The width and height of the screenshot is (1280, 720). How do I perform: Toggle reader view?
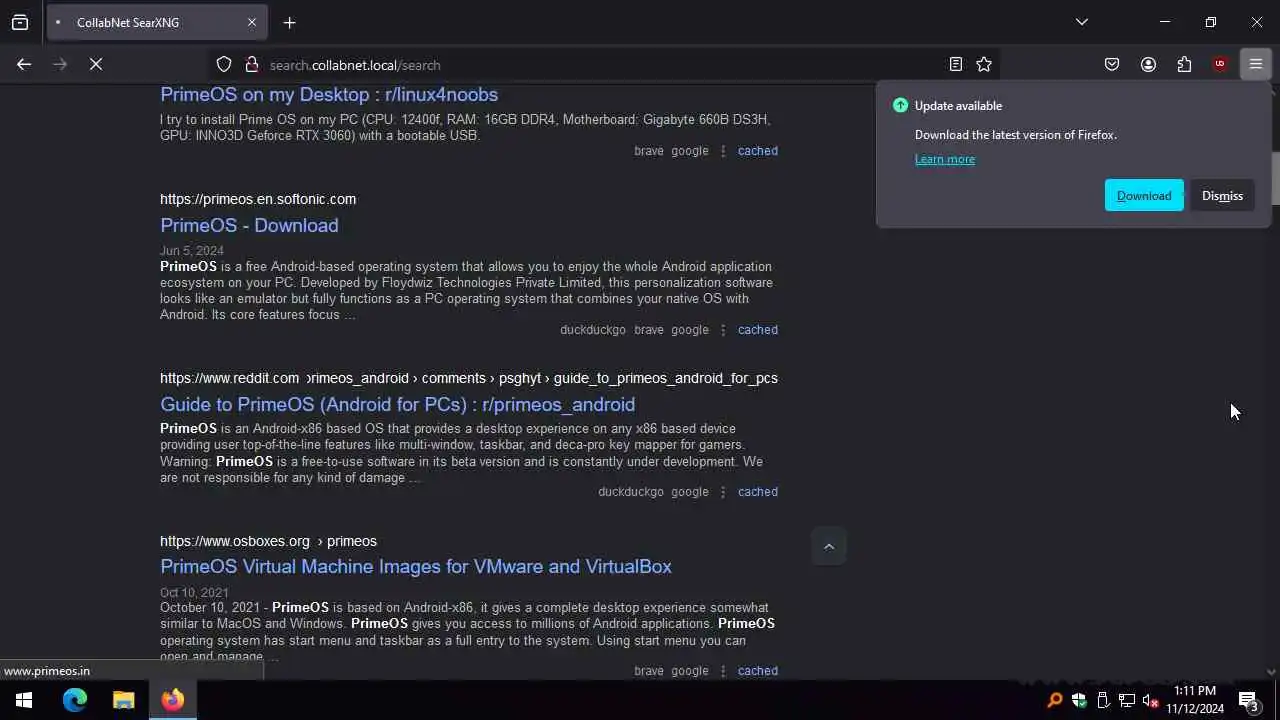click(x=956, y=64)
